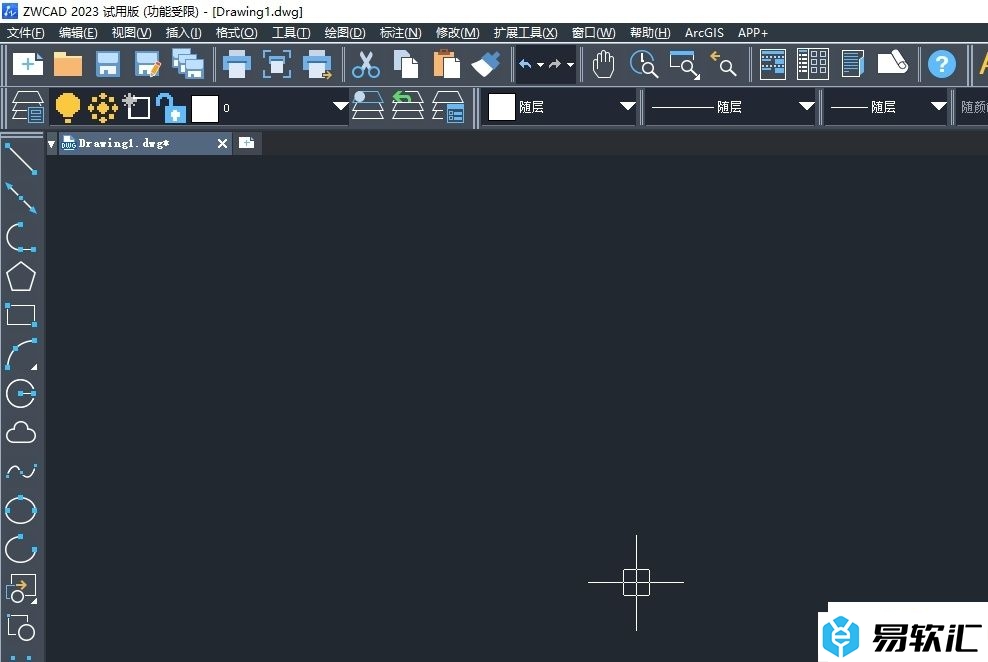Save the drawing with the floppy icon
The height and width of the screenshot is (662, 988).
(108, 64)
